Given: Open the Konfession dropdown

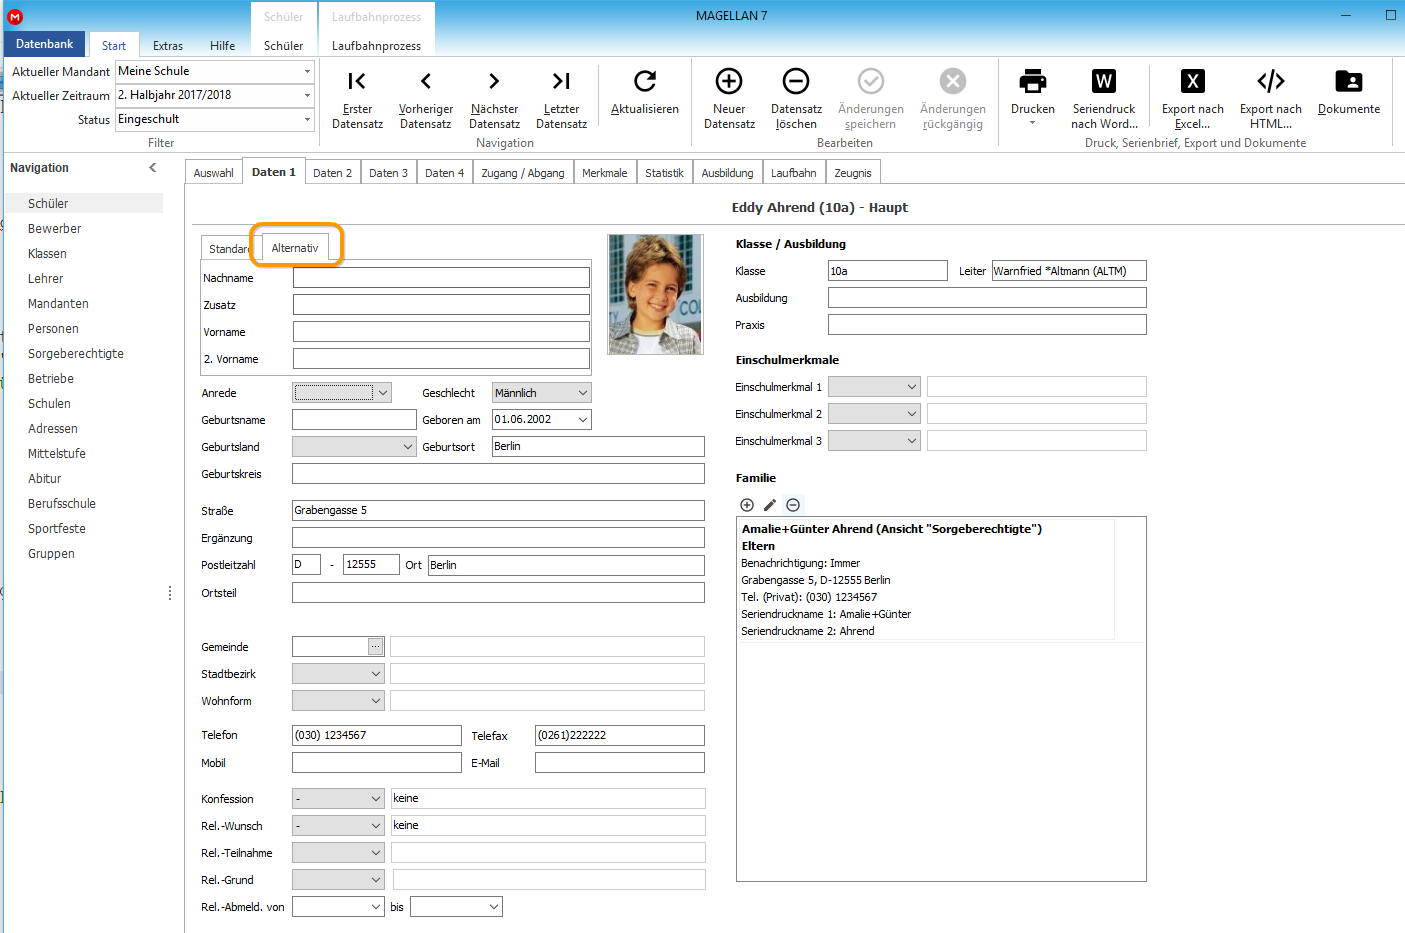Looking at the screenshot, I should (x=376, y=798).
